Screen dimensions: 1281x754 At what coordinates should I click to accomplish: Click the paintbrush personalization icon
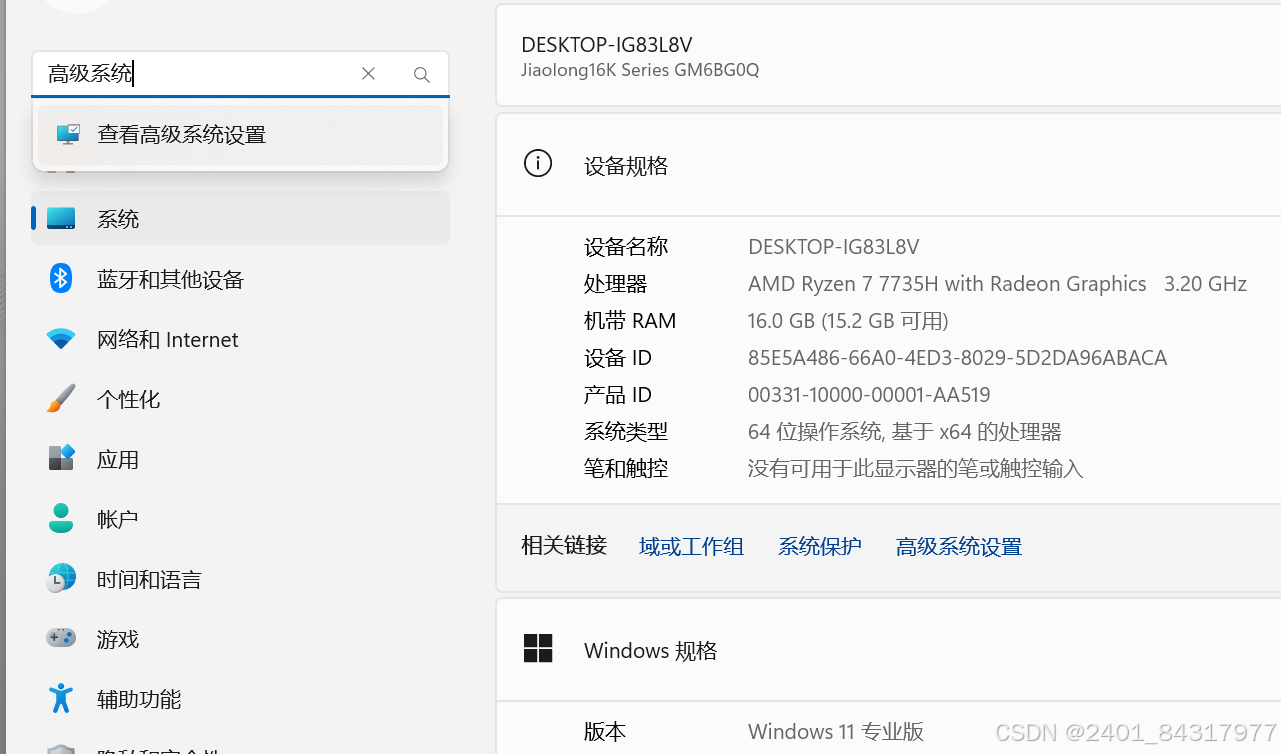tap(61, 399)
